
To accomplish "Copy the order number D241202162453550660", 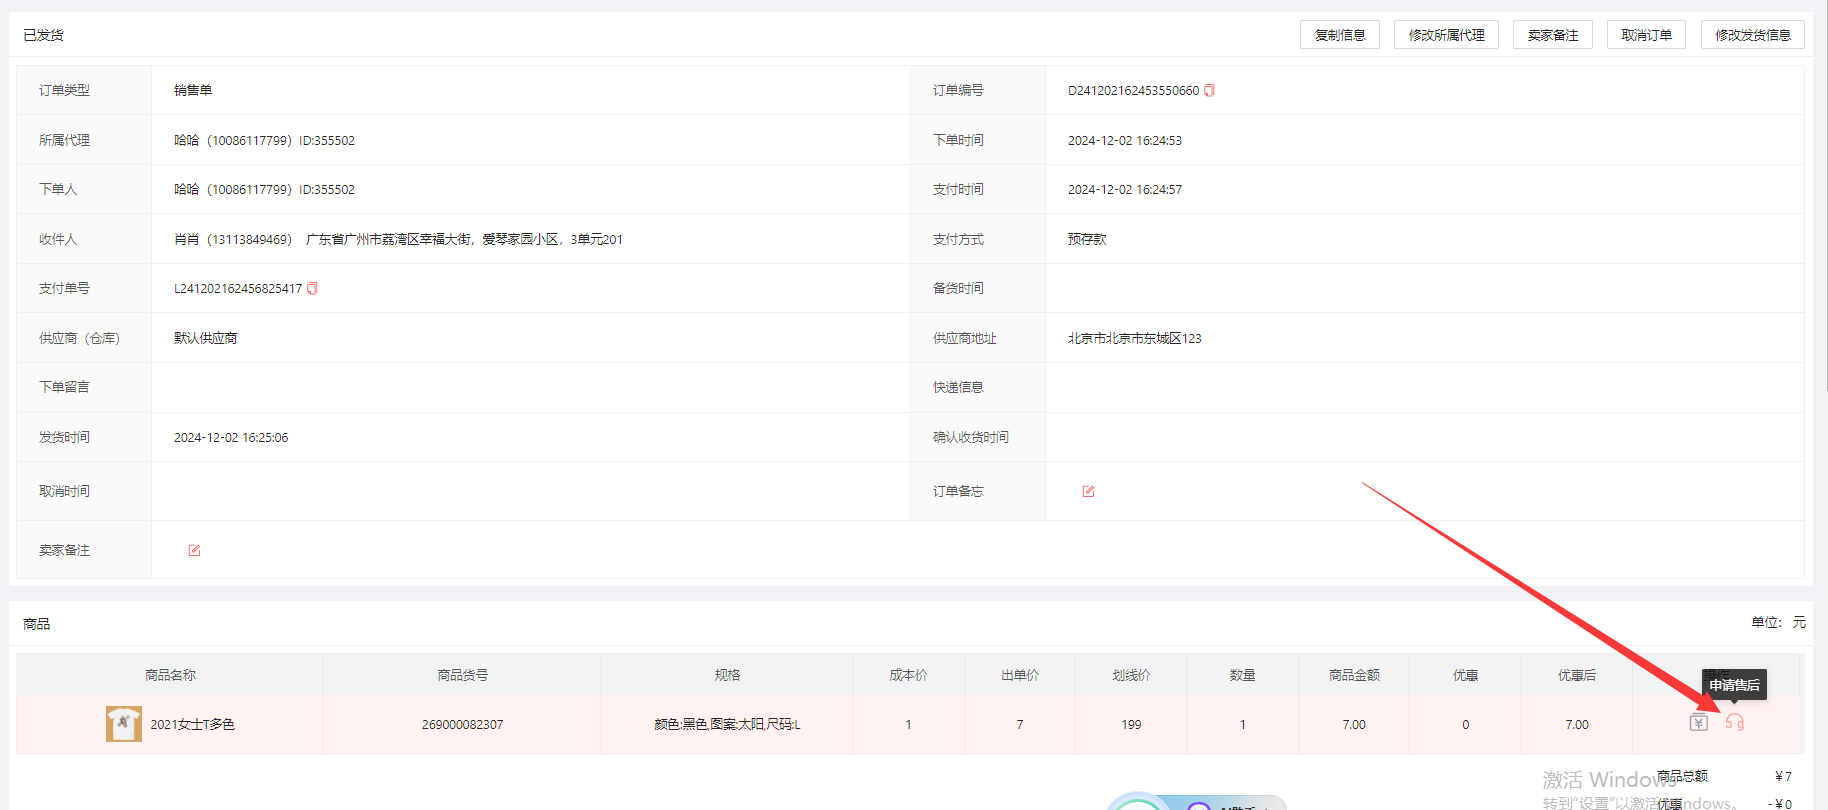I will pyautogui.click(x=1209, y=90).
